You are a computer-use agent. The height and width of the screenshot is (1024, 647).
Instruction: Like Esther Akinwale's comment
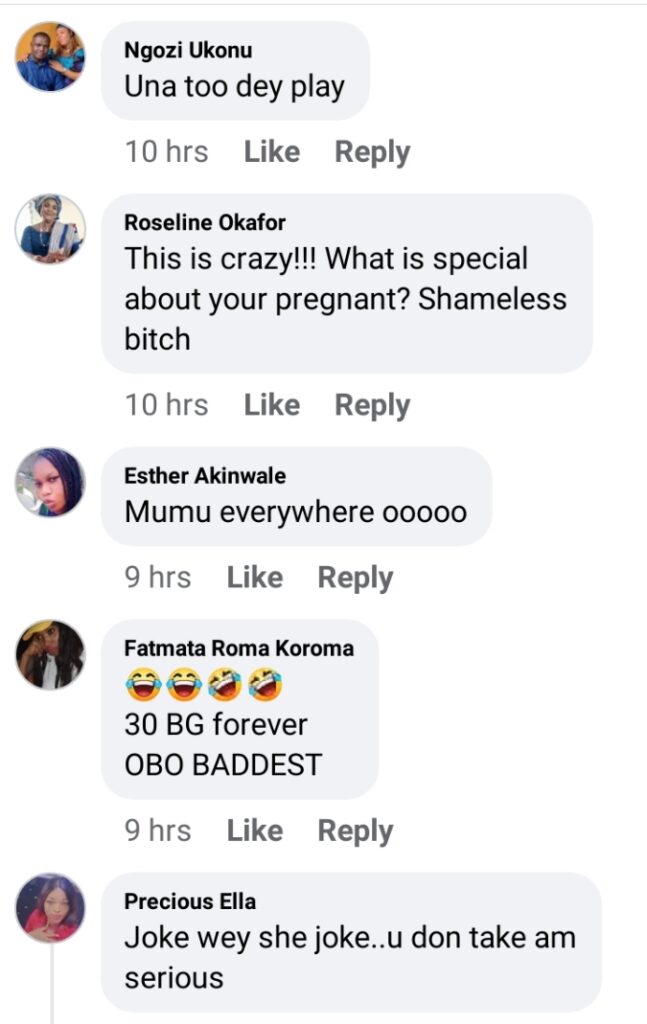click(255, 578)
